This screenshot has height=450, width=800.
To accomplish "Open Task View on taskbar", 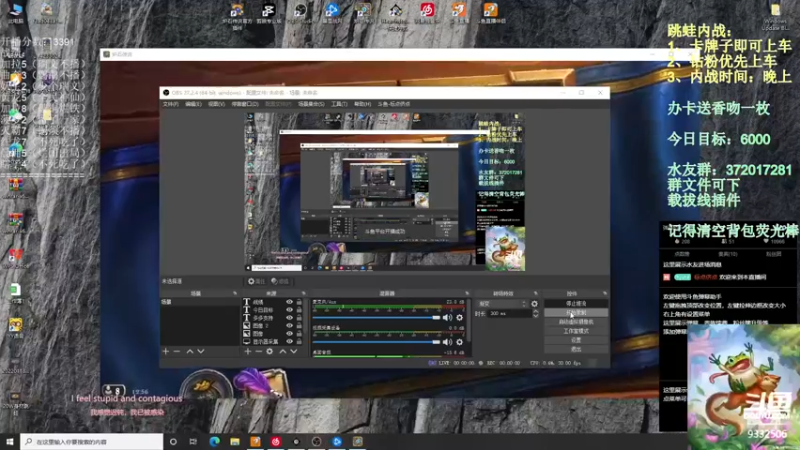I will click(193, 441).
